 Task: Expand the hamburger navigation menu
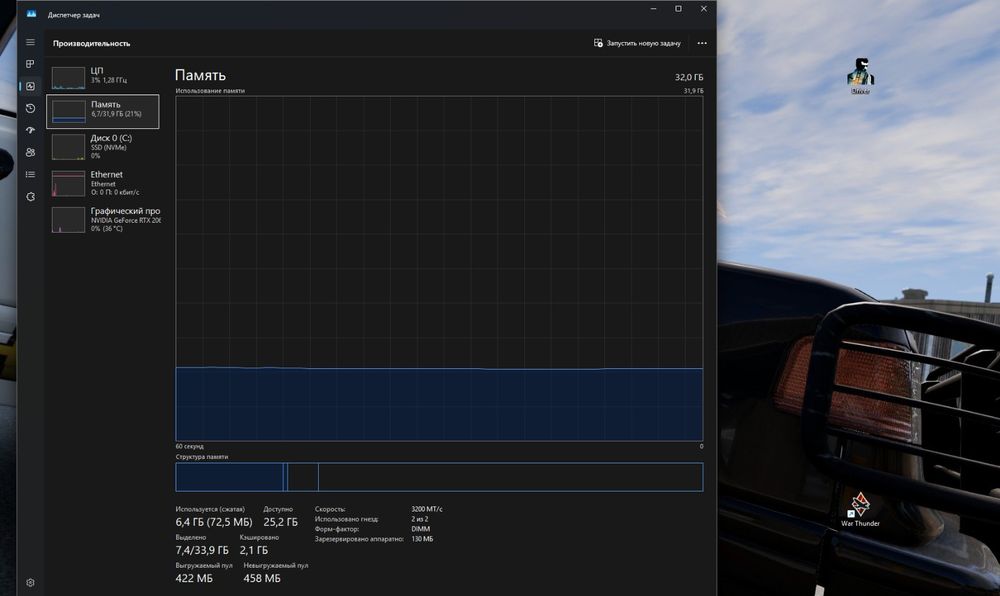point(30,43)
